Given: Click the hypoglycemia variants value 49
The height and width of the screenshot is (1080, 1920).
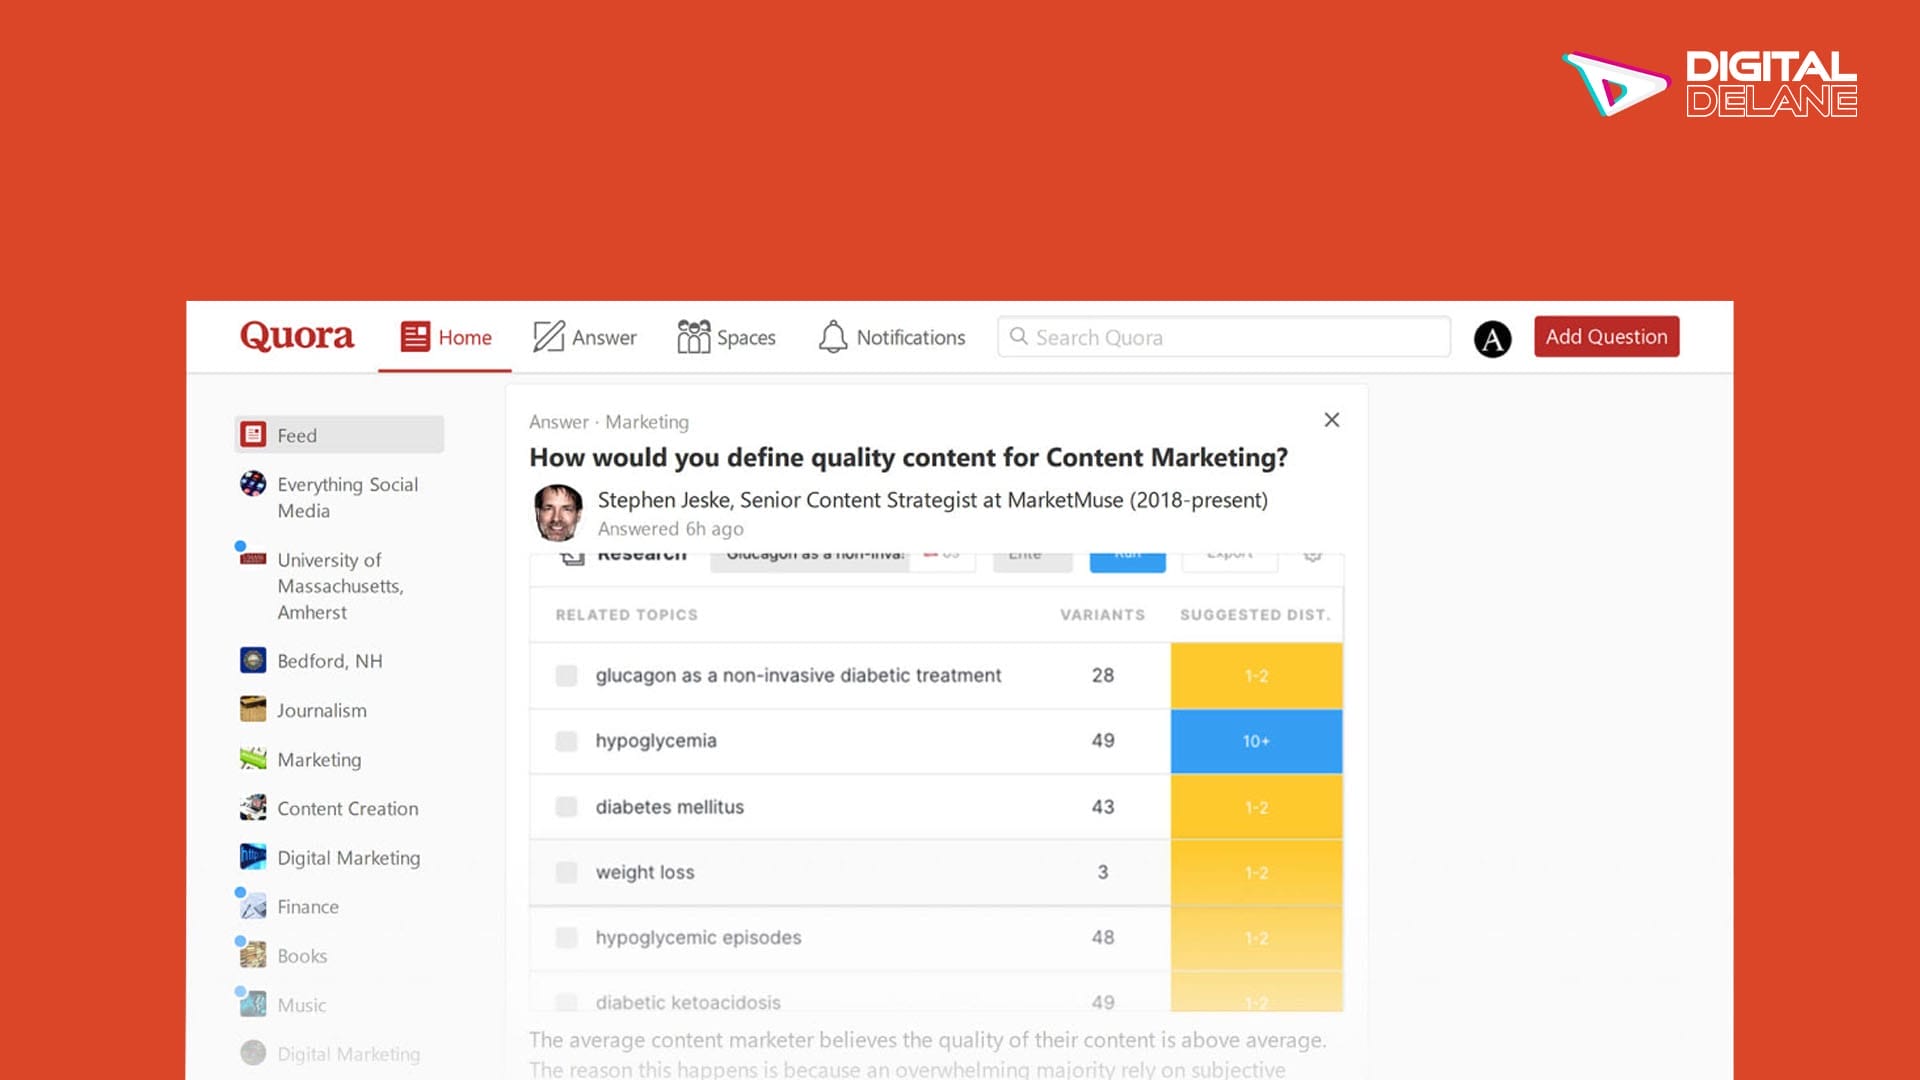Looking at the screenshot, I should 1103,741.
